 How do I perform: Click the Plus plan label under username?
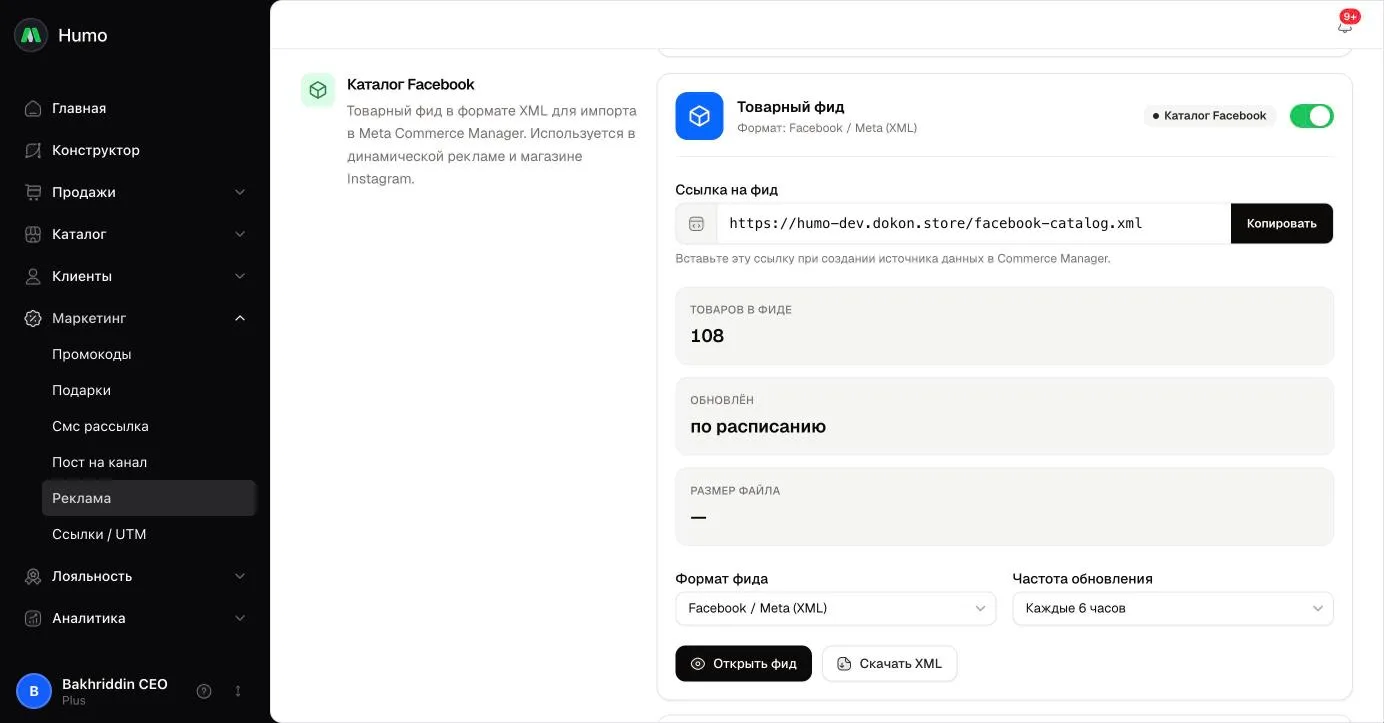pos(74,701)
